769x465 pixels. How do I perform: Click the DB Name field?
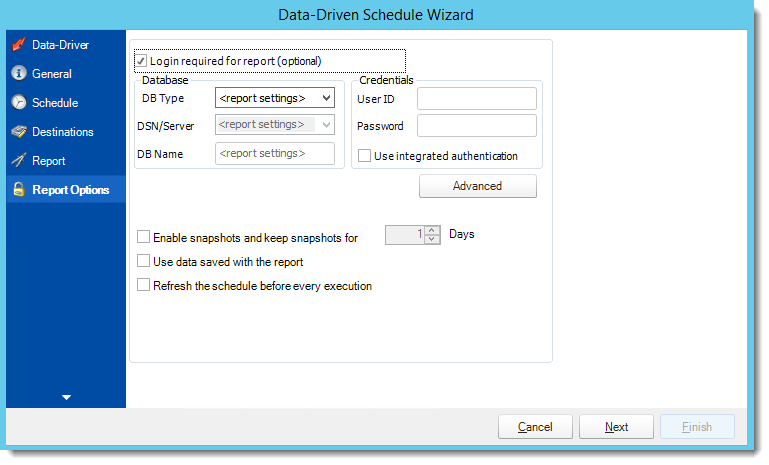[275, 154]
